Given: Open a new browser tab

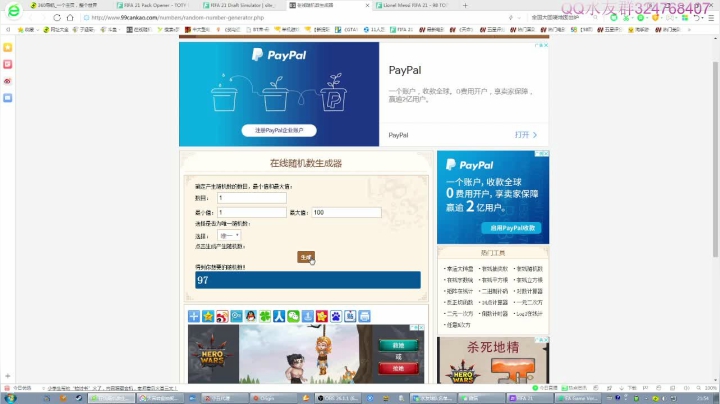Looking at the screenshot, I should click(465, 6).
